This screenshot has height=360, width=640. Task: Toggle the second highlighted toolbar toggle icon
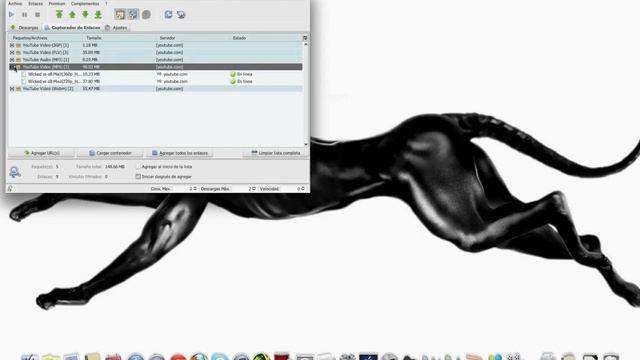[133, 15]
